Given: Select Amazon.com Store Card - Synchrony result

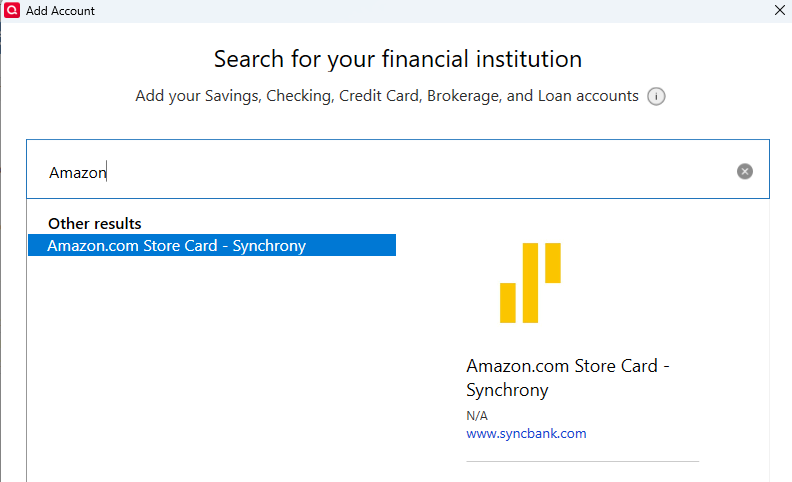Looking at the screenshot, I should [x=177, y=245].
